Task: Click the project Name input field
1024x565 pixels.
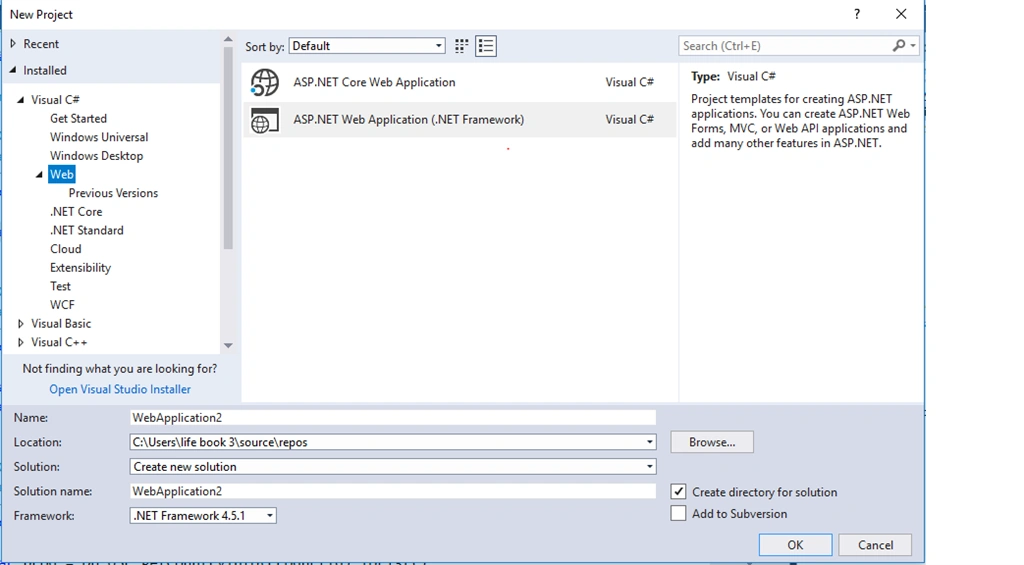Action: (392, 417)
